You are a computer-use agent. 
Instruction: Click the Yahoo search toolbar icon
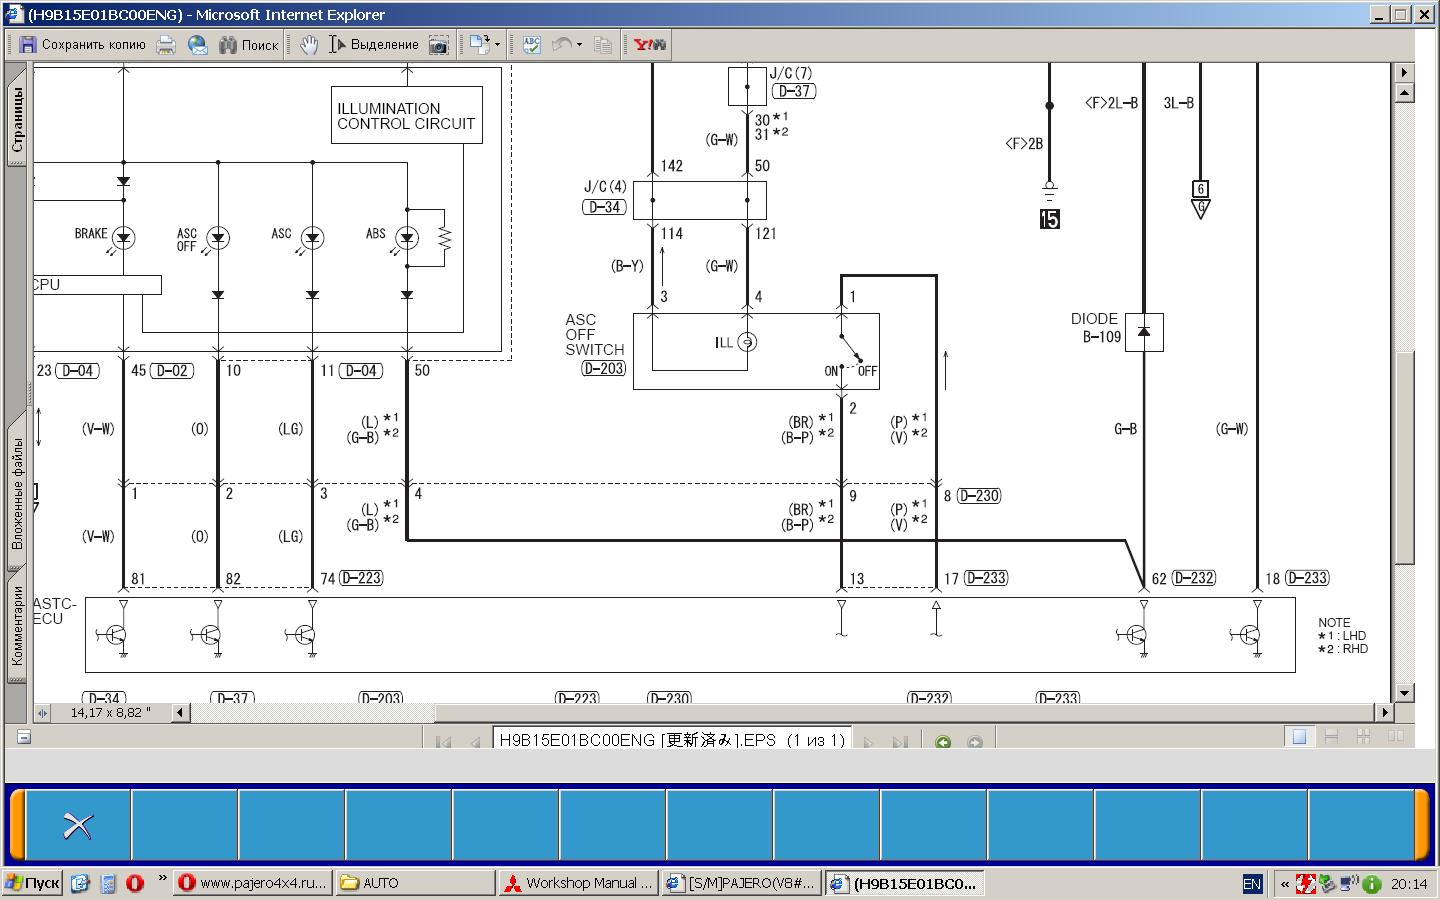649,45
